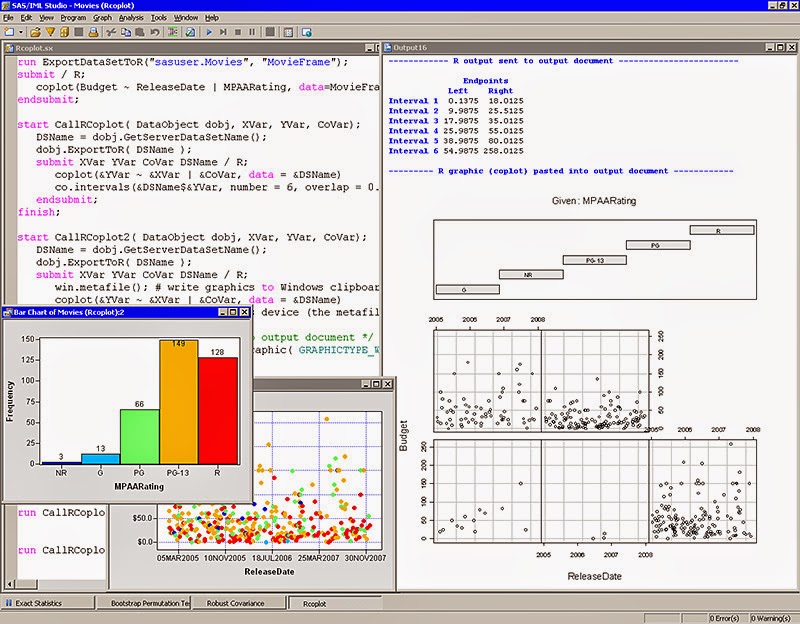Click the check program syntax icon
Image resolution: width=800 pixels, height=624 pixels.
pos(190,32)
